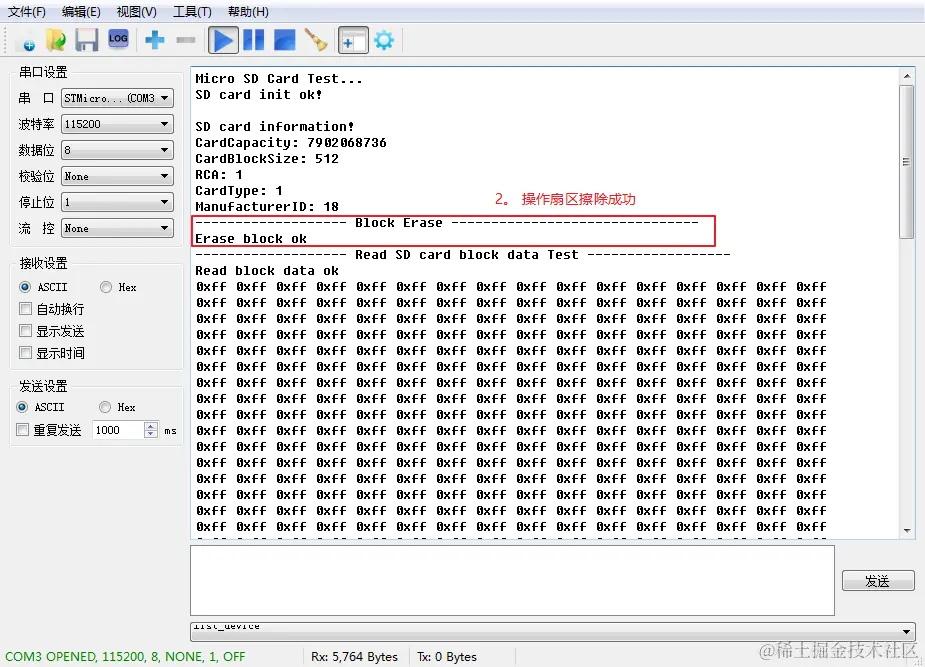Click the 'Read block data ok' line
This screenshot has width=925, height=667.
coord(267,271)
